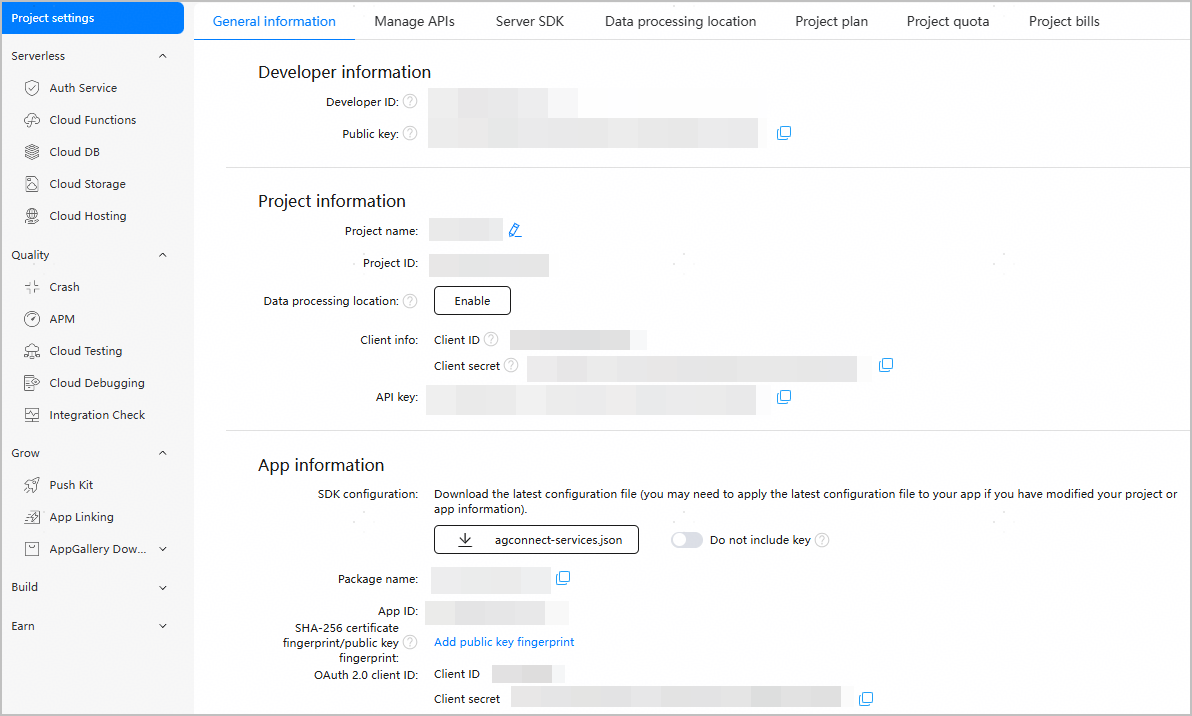Click Add public key fingerprint link
Image resolution: width=1192 pixels, height=716 pixels.
pos(504,642)
